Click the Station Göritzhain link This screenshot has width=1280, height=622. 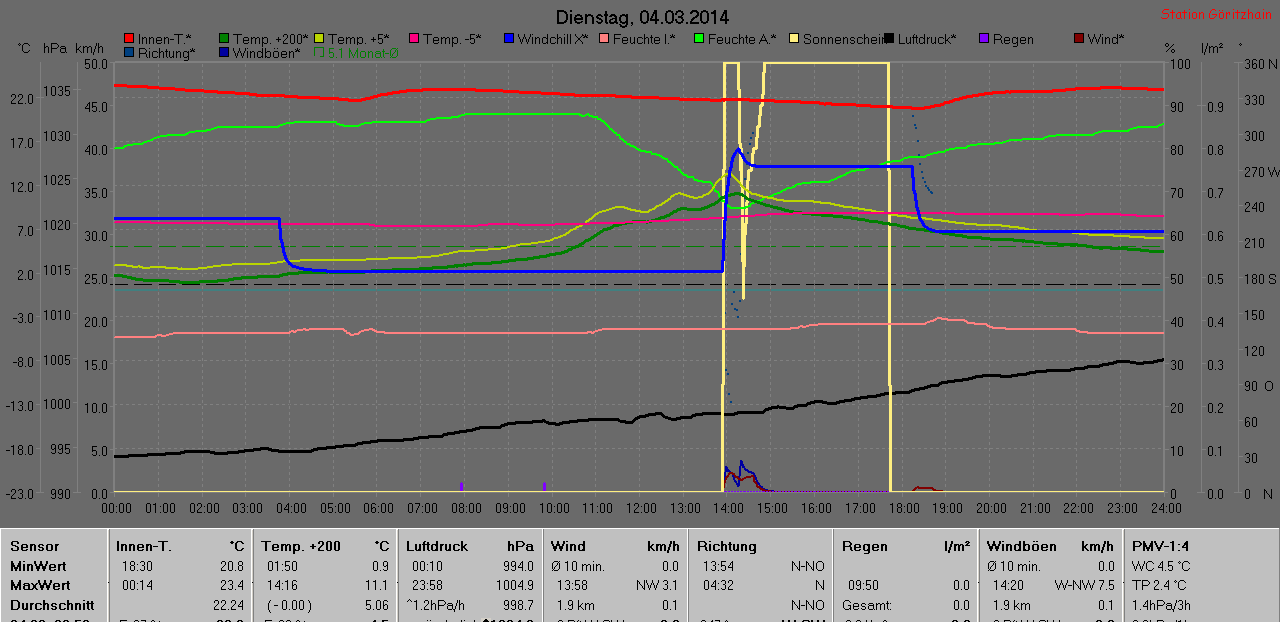1216,15
